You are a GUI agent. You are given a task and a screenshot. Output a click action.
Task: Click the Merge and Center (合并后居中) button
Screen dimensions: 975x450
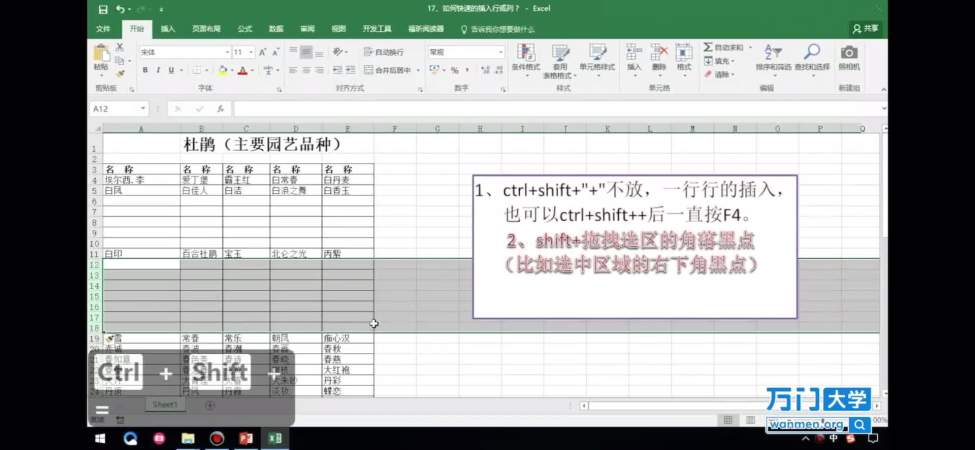pos(388,70)
